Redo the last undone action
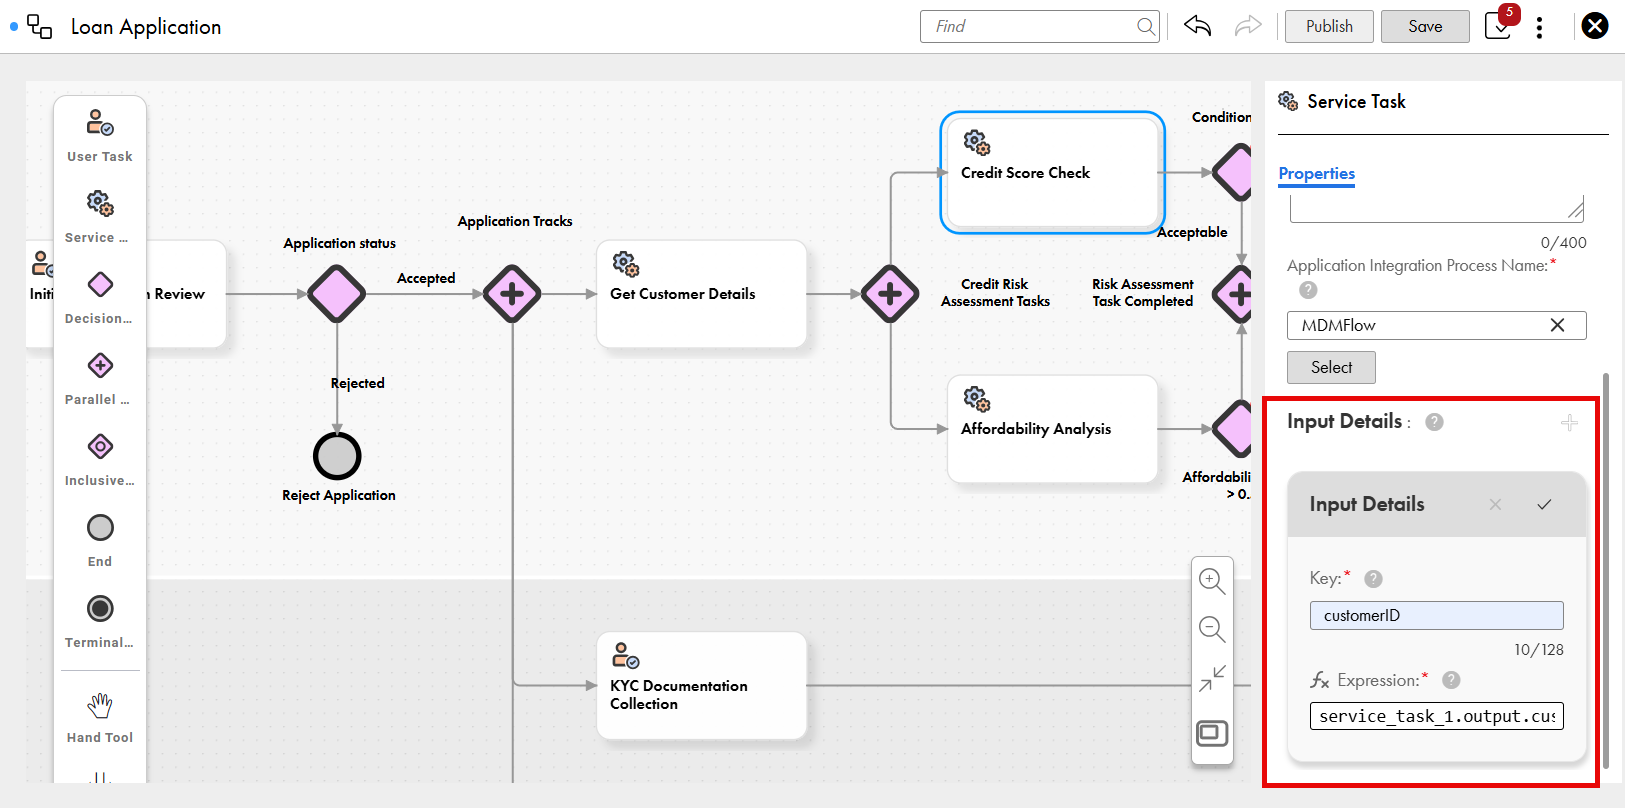Image resolution: width=1625 pixels, height=808 pixels. click(1248, 26)
